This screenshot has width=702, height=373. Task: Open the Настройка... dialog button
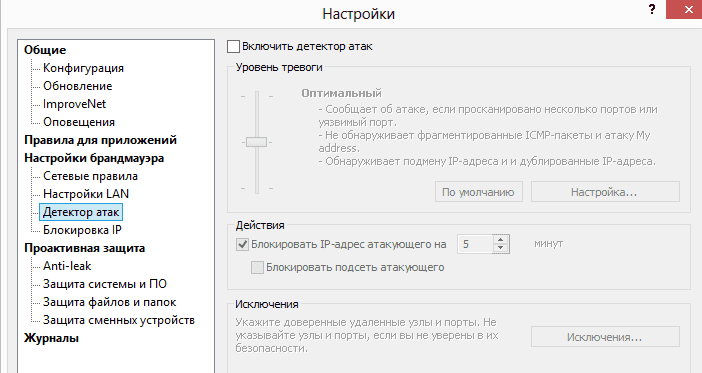605,192
